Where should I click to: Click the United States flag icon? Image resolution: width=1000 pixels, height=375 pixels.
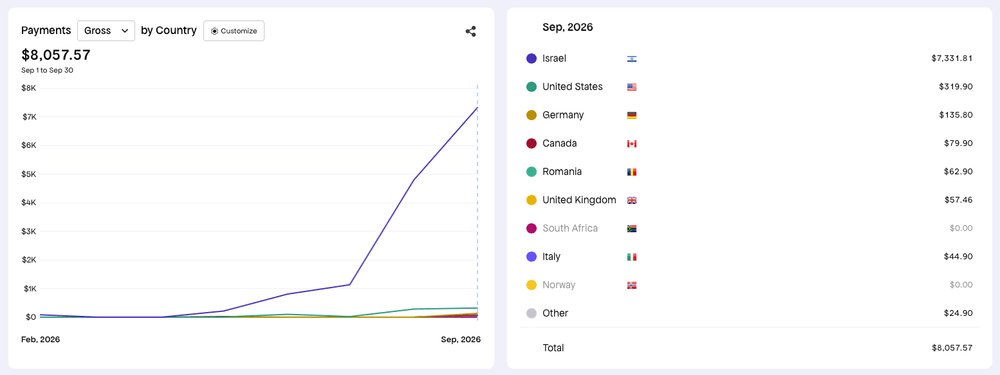[x=632, y=87]
